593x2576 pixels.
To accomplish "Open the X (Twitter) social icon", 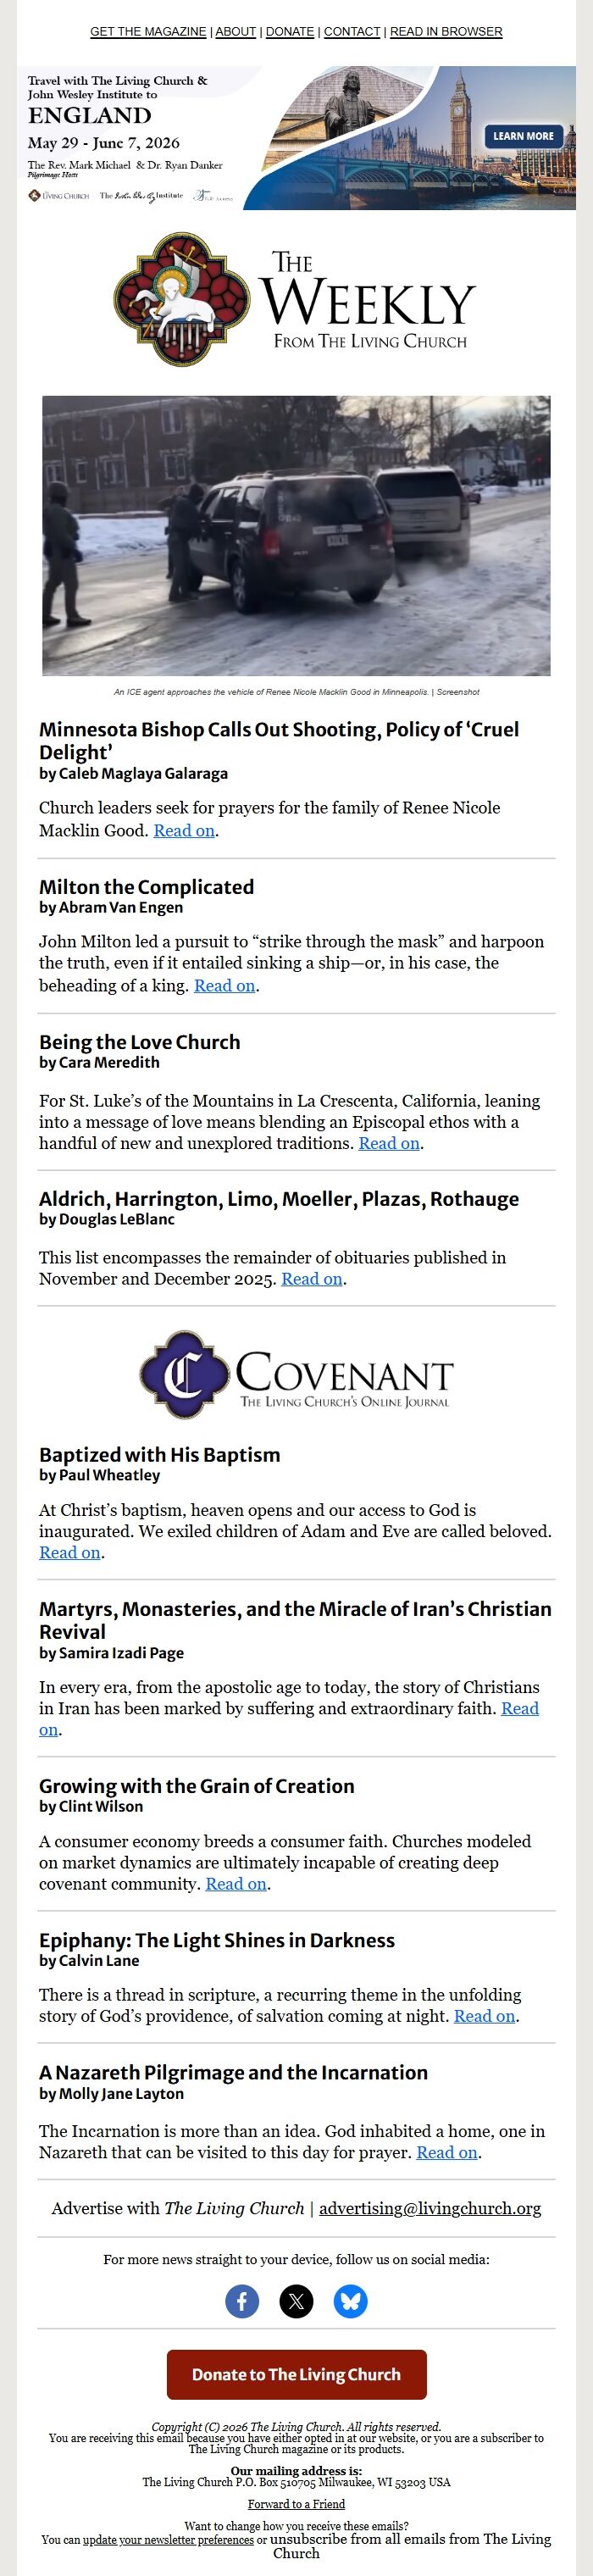I will [296, 2301].
